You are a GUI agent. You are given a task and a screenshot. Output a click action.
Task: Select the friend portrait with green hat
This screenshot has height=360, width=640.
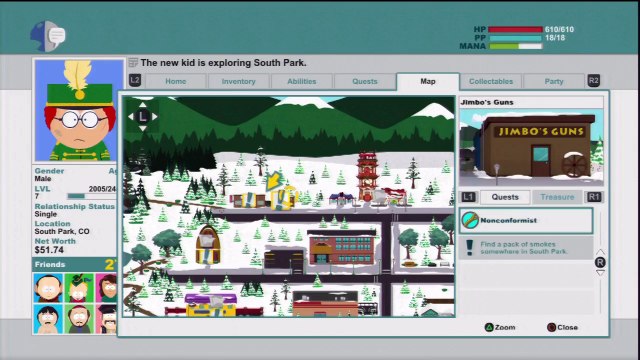pyautogui.click(x=79, y=288)
